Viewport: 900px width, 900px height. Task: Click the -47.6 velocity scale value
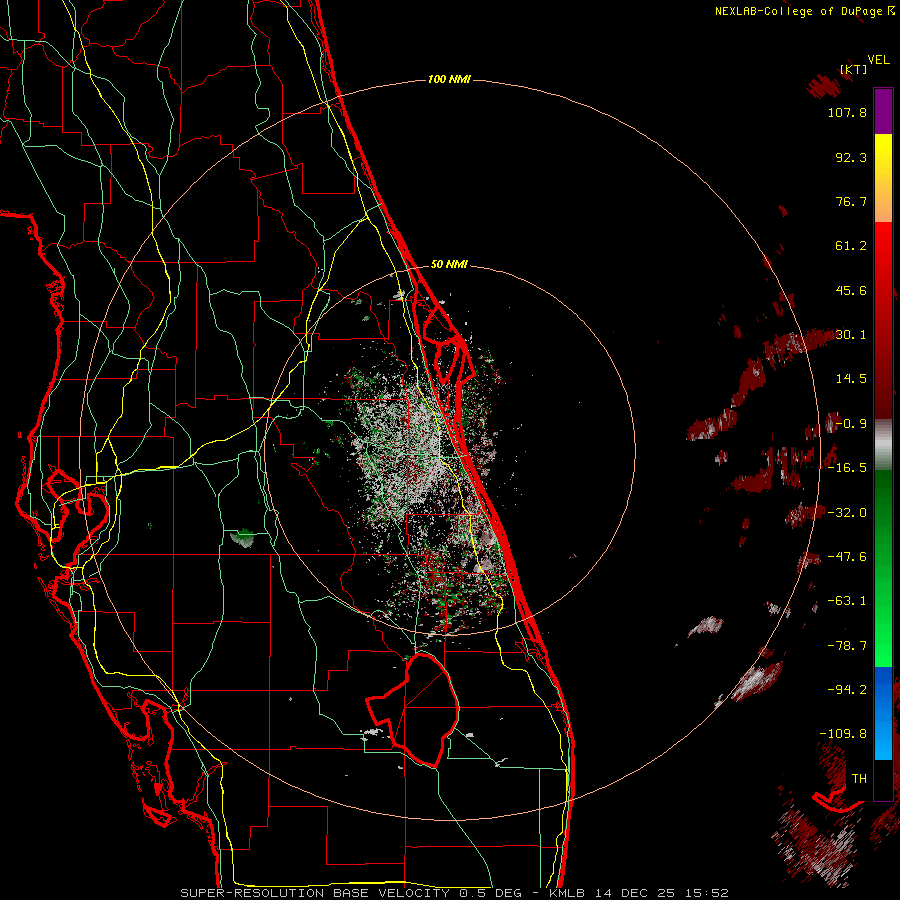point(847,556)
